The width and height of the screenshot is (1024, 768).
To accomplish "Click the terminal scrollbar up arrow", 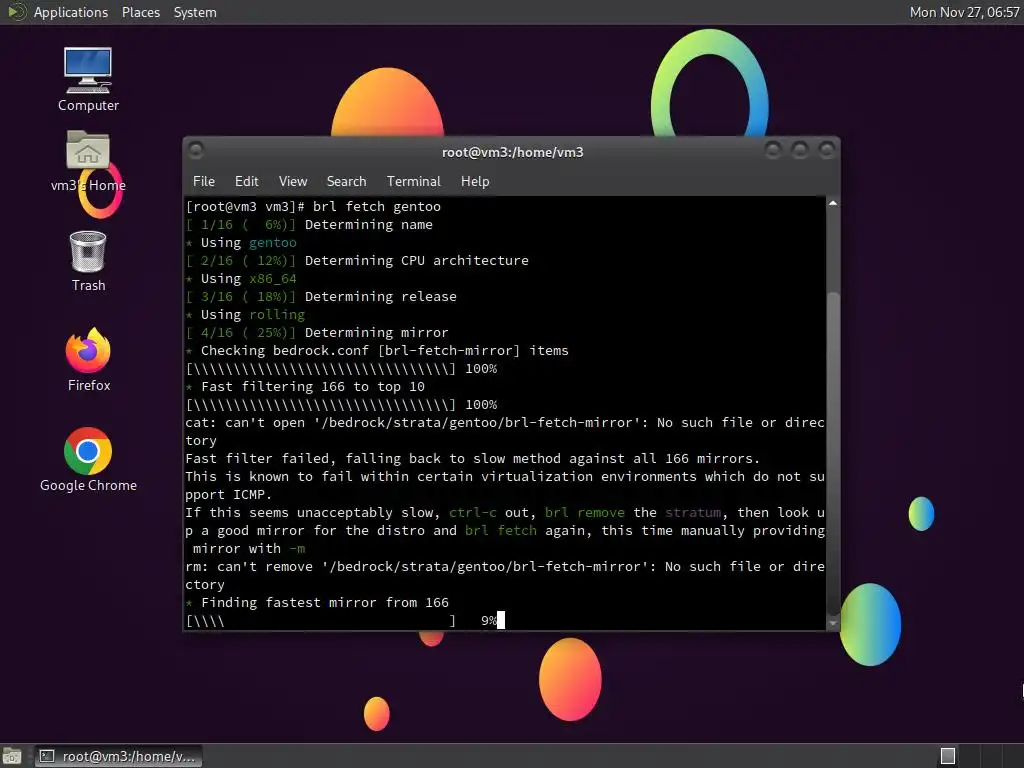I will click(x=833, y=204).
